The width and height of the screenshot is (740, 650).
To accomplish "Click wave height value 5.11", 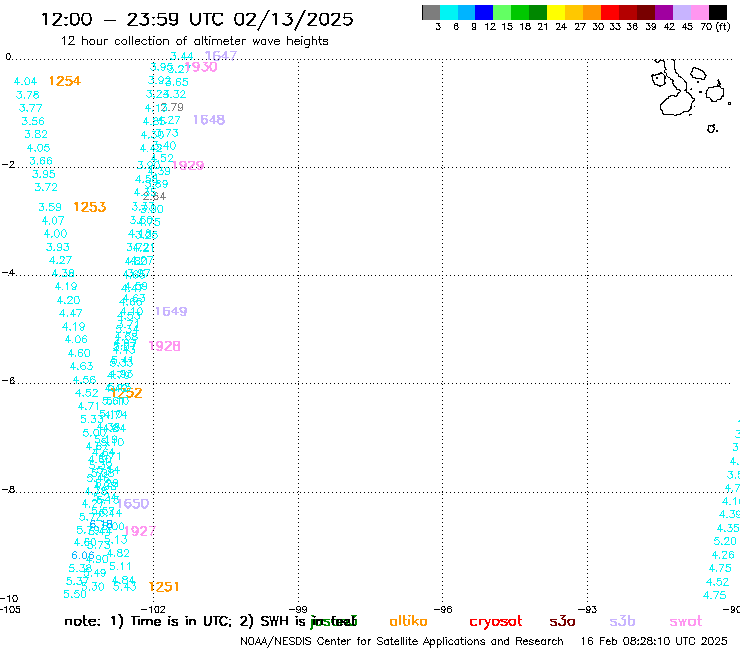I will (120, 566).
